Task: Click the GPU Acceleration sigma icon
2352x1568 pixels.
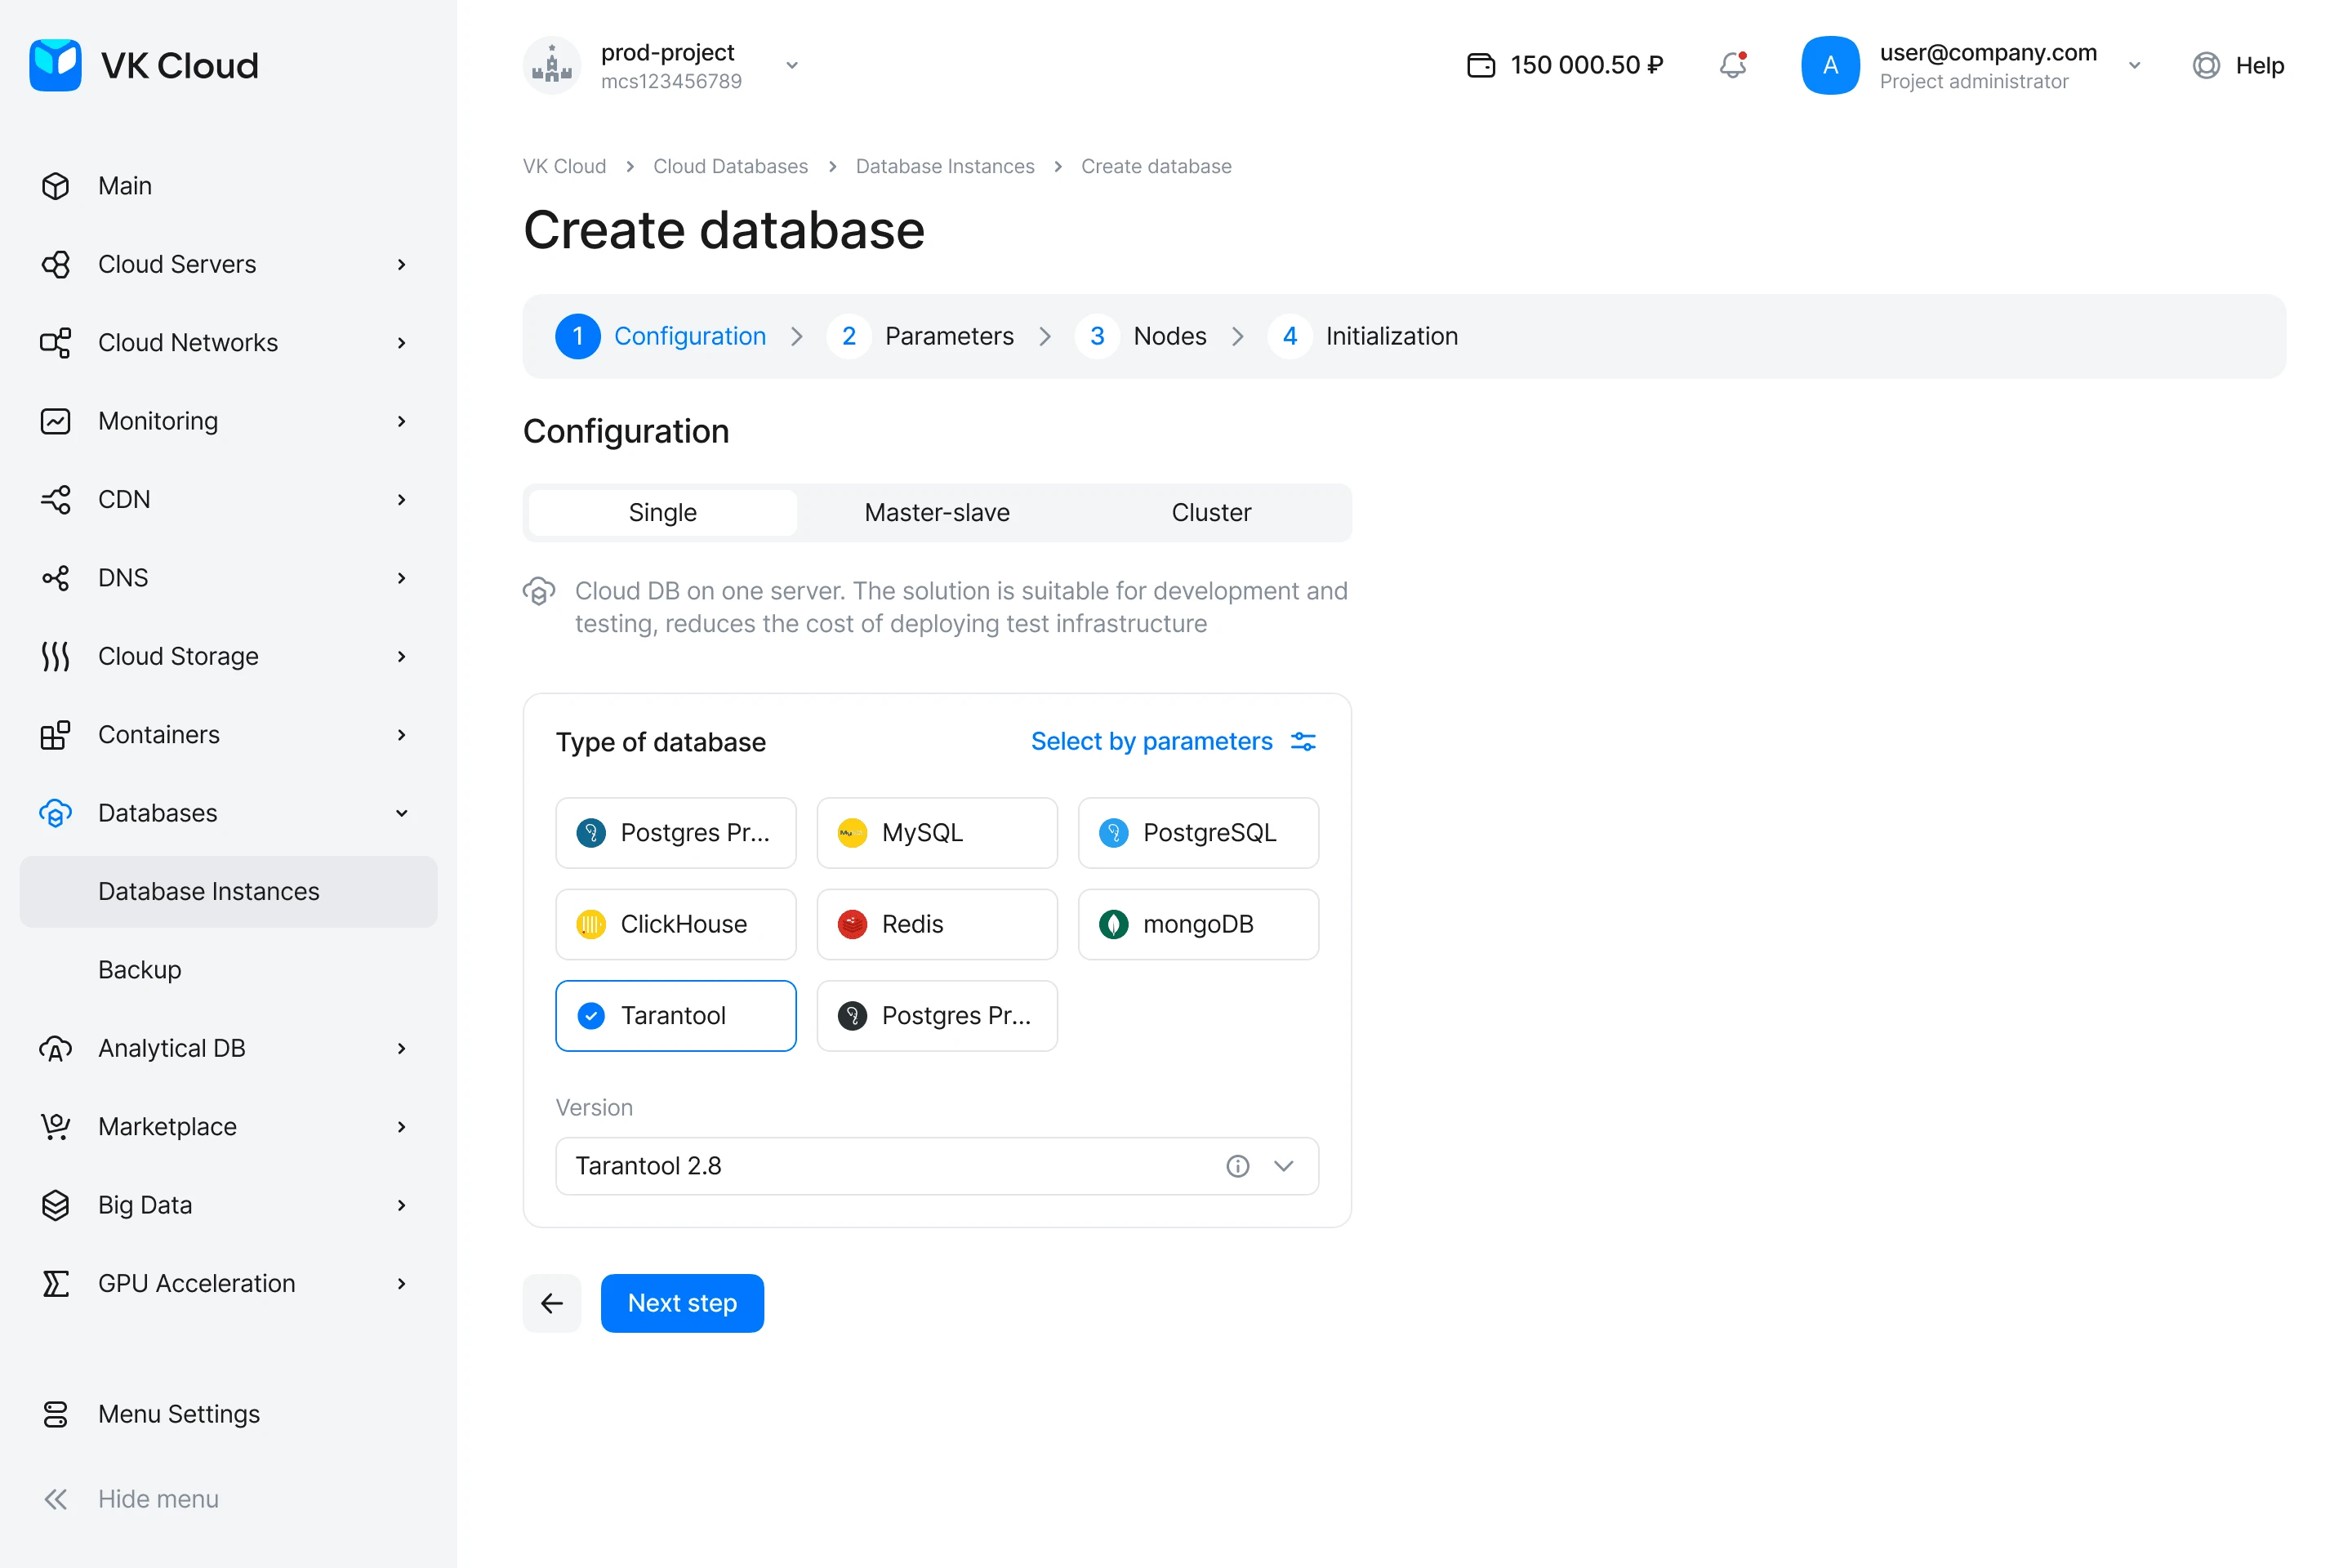Action: coord(56,1283)
